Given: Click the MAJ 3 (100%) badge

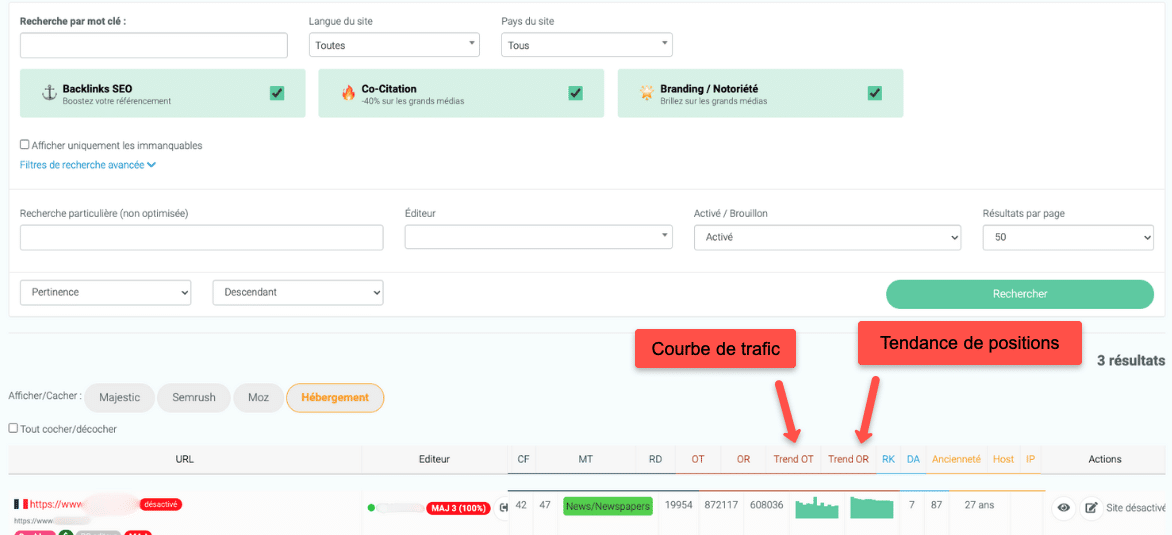Looking at the screenshot, I should pos(459,509).
